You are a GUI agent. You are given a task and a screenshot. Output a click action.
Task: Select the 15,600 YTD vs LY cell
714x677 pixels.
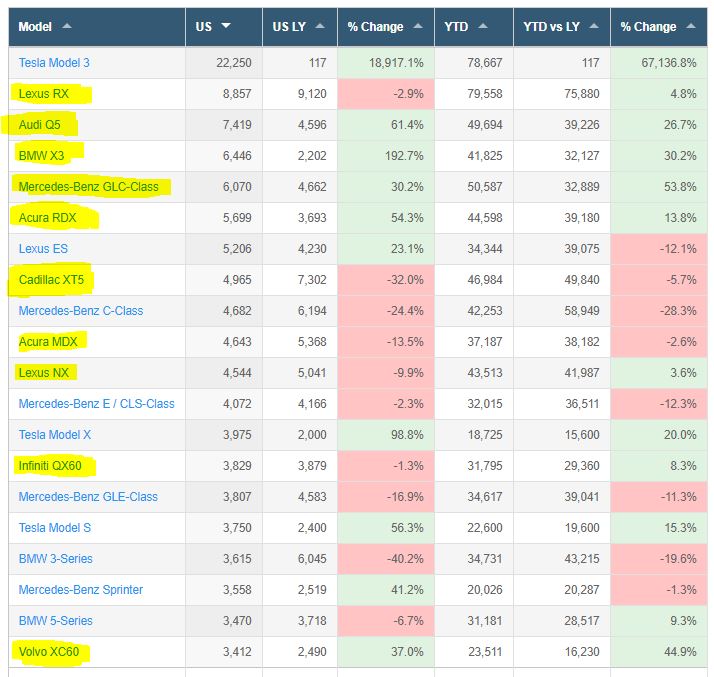tap(562, 434)
